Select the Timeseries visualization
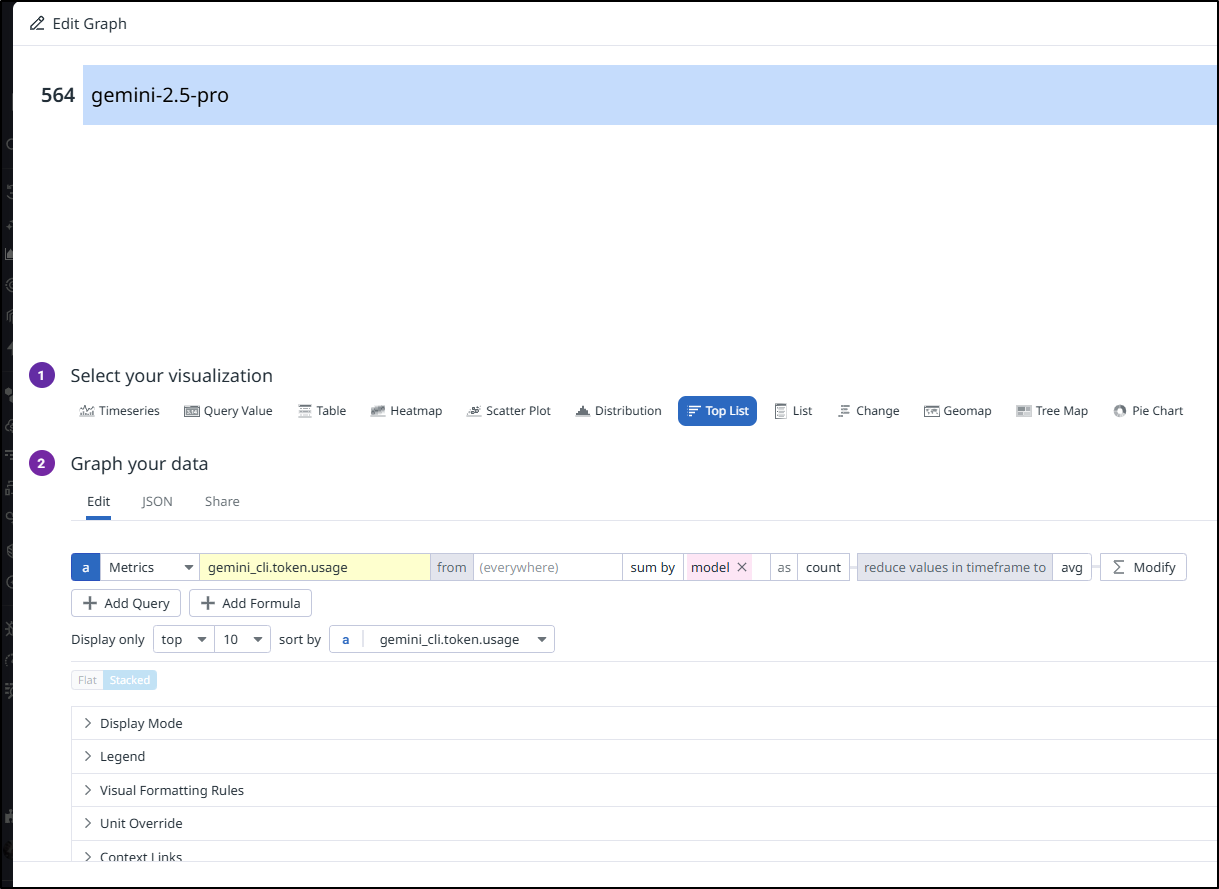Image resolution: width=1219 pixels, height=889 pixels. point(119,411)
